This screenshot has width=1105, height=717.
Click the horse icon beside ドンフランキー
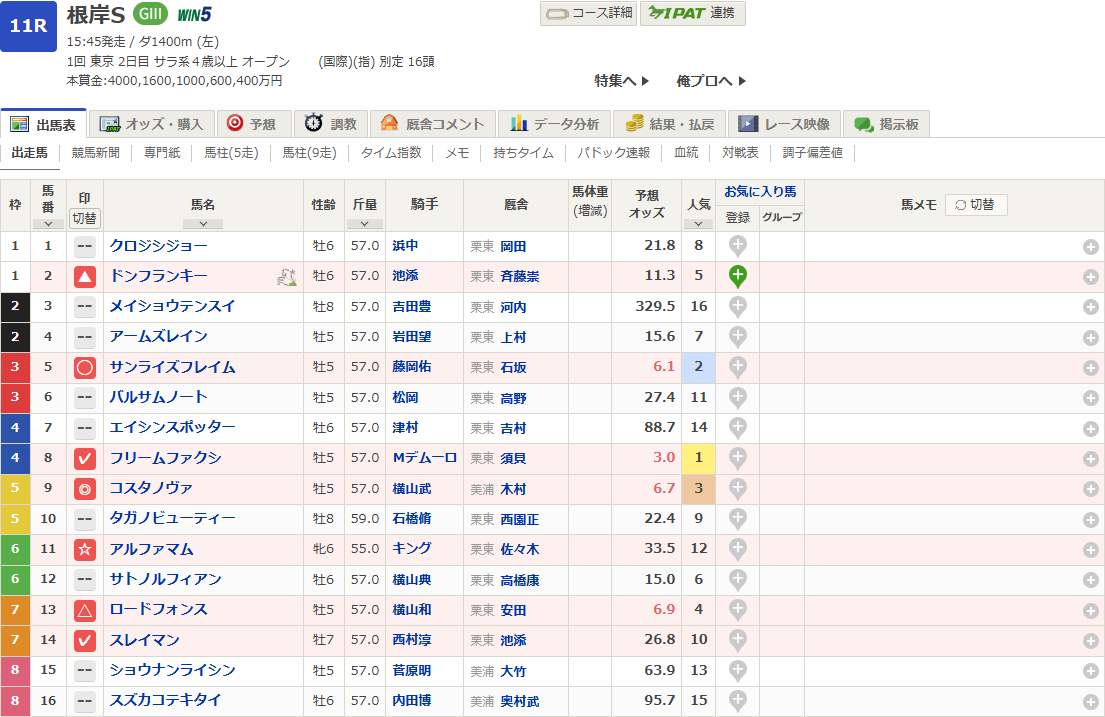click(285, 277)
